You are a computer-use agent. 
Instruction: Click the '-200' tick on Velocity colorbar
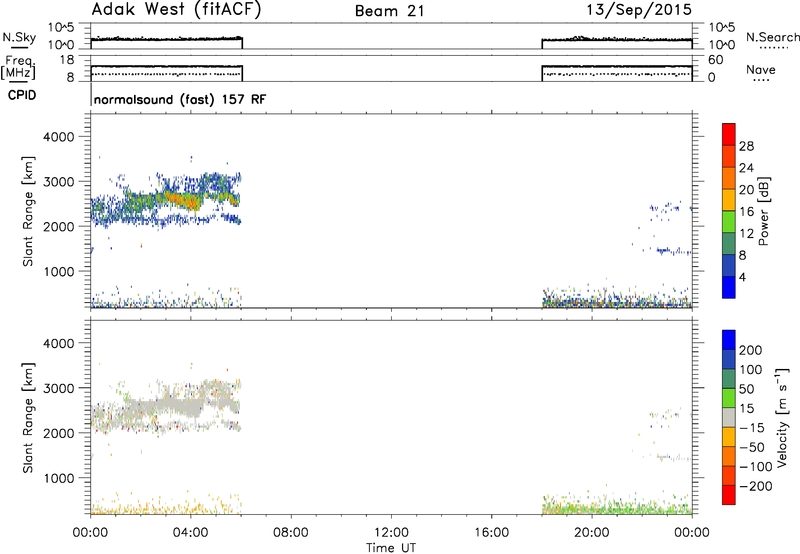[756, 486]
